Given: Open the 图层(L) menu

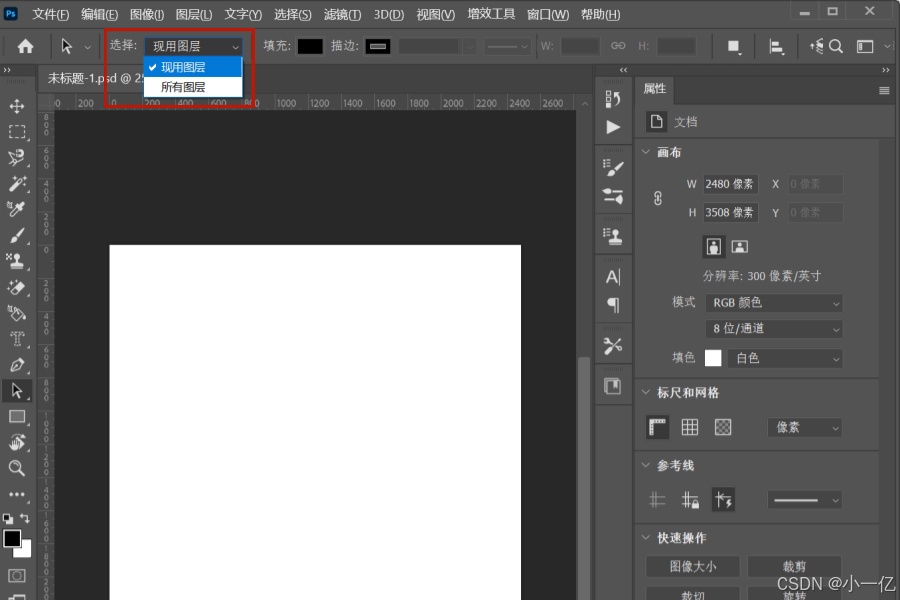Looking at the screenshot, I should click(x=193, y=14).
